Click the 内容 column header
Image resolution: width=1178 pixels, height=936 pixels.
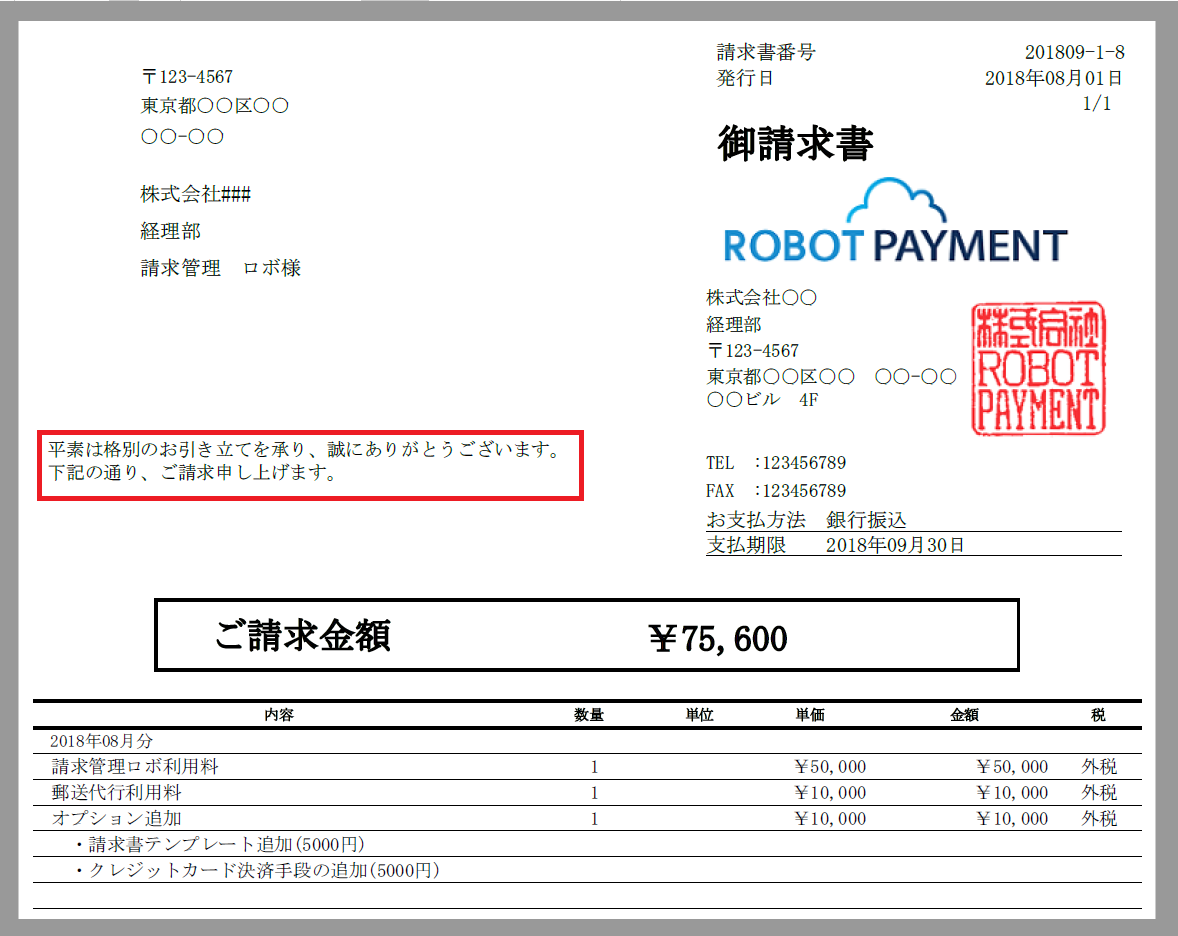tap(279, 716)
